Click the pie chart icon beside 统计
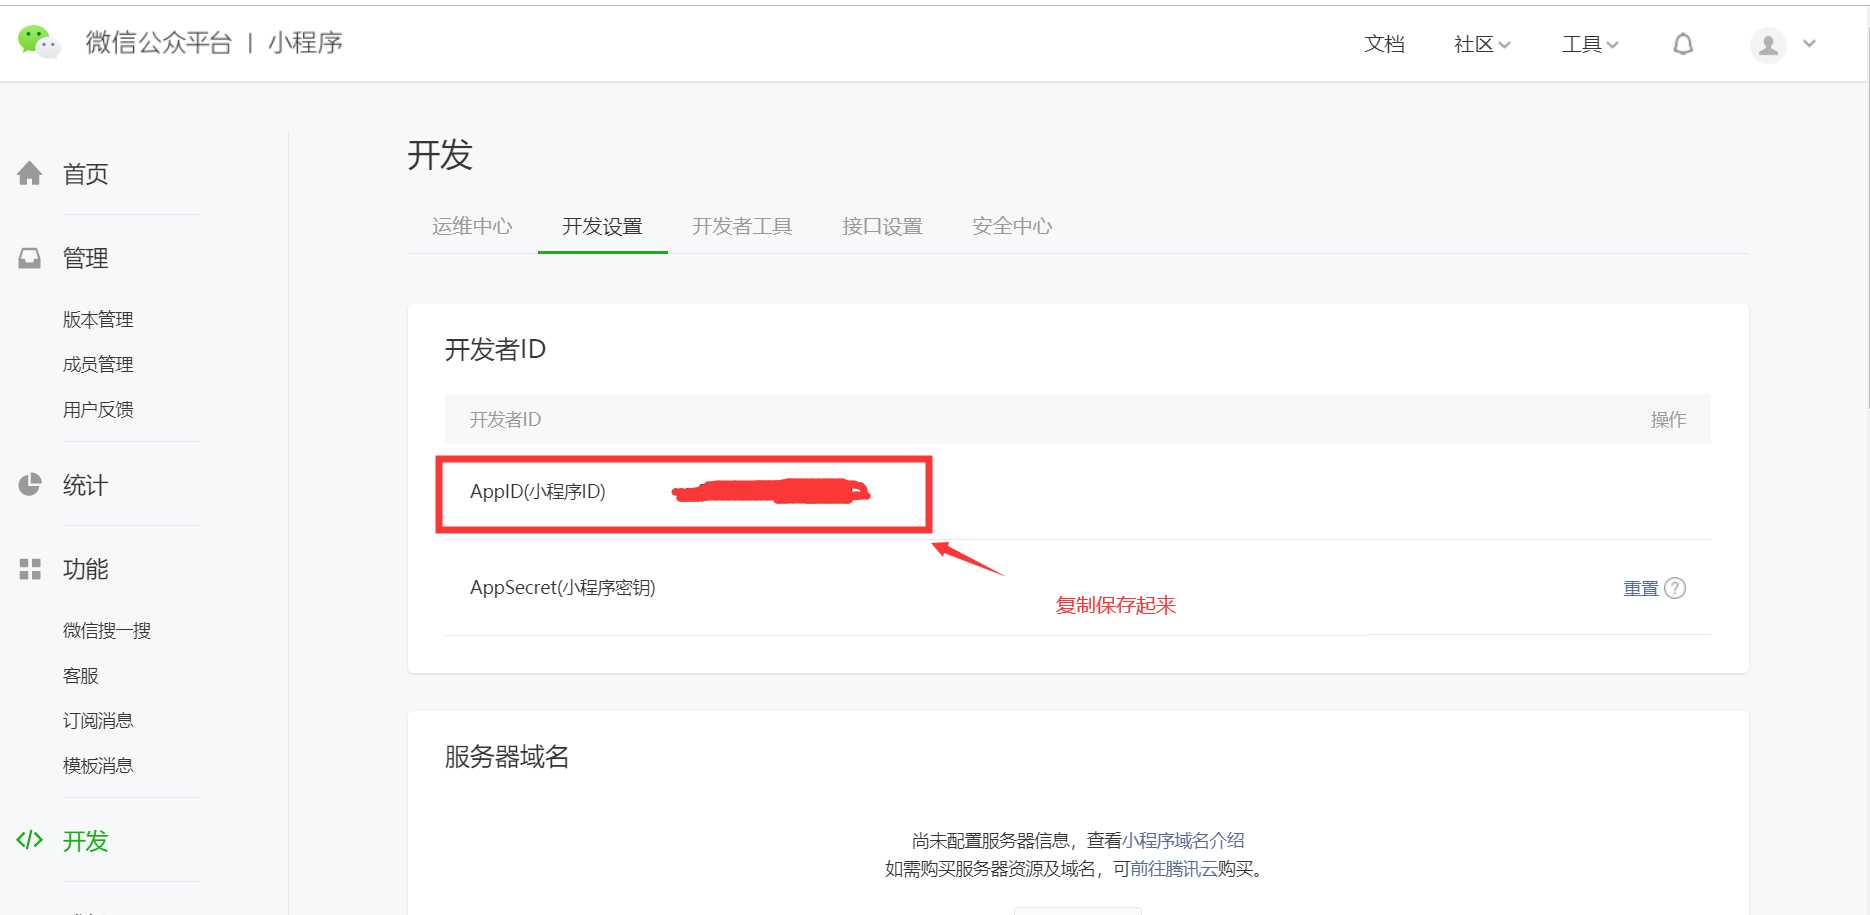This screenshot has width=1870, height=915. point(30,485)
